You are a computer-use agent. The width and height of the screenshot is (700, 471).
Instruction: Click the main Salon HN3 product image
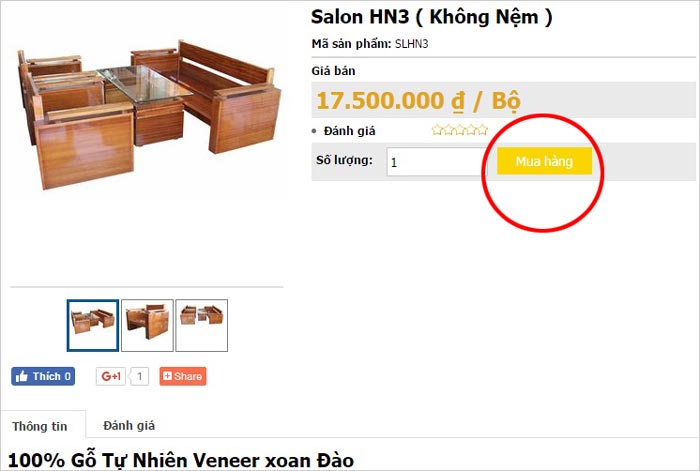pos(149,115)
